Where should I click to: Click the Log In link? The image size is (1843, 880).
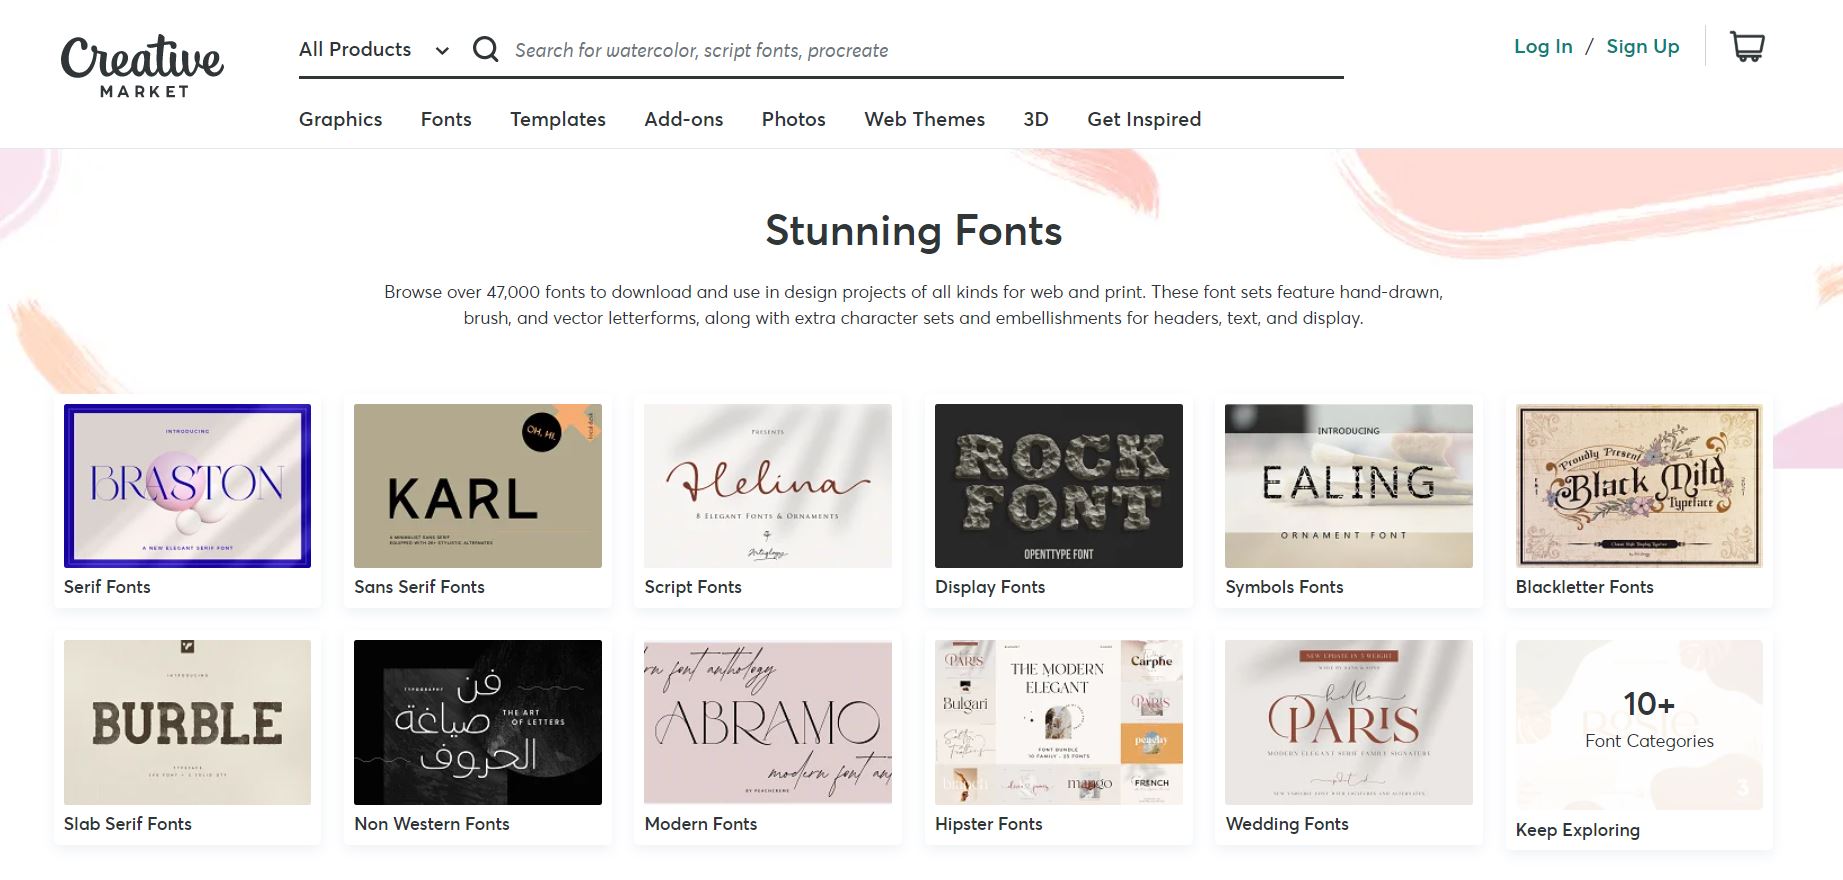tap(1543, 46)
